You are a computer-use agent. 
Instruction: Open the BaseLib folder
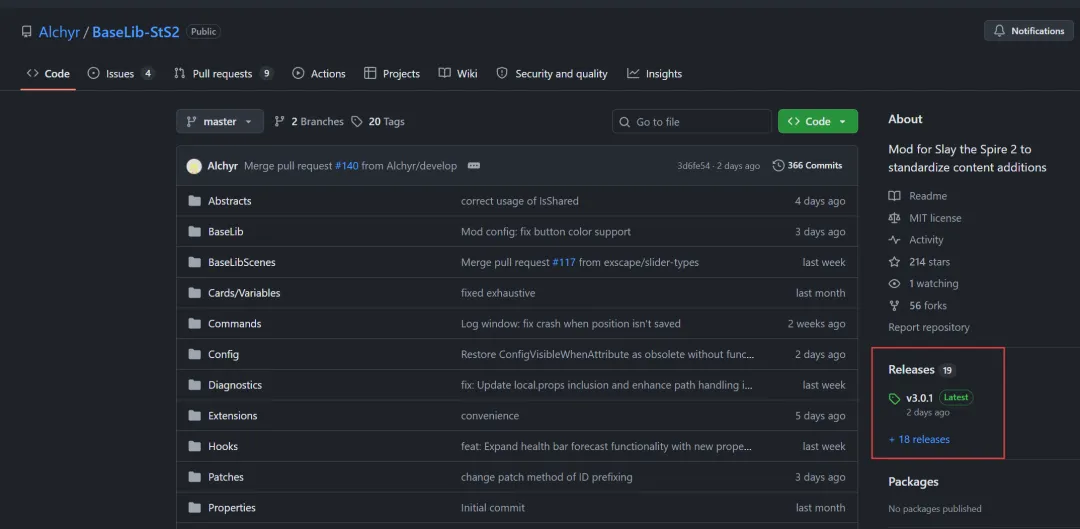pos(225,231)
